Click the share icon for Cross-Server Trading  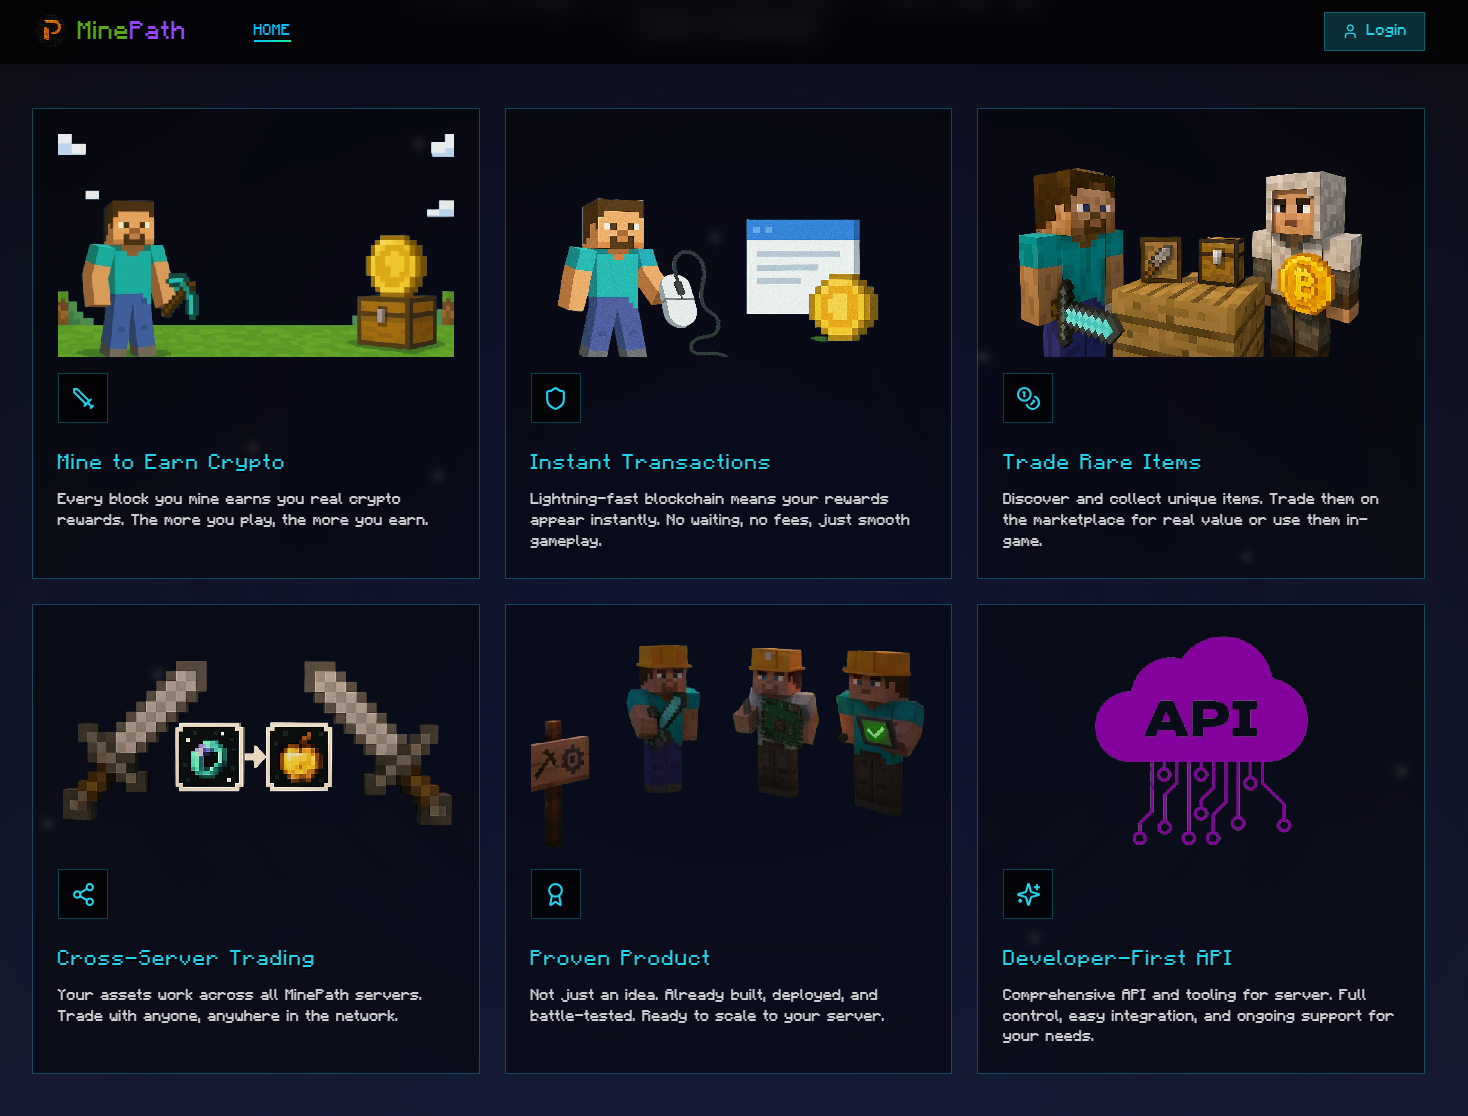pyautogui.click(x=83, y=894)
